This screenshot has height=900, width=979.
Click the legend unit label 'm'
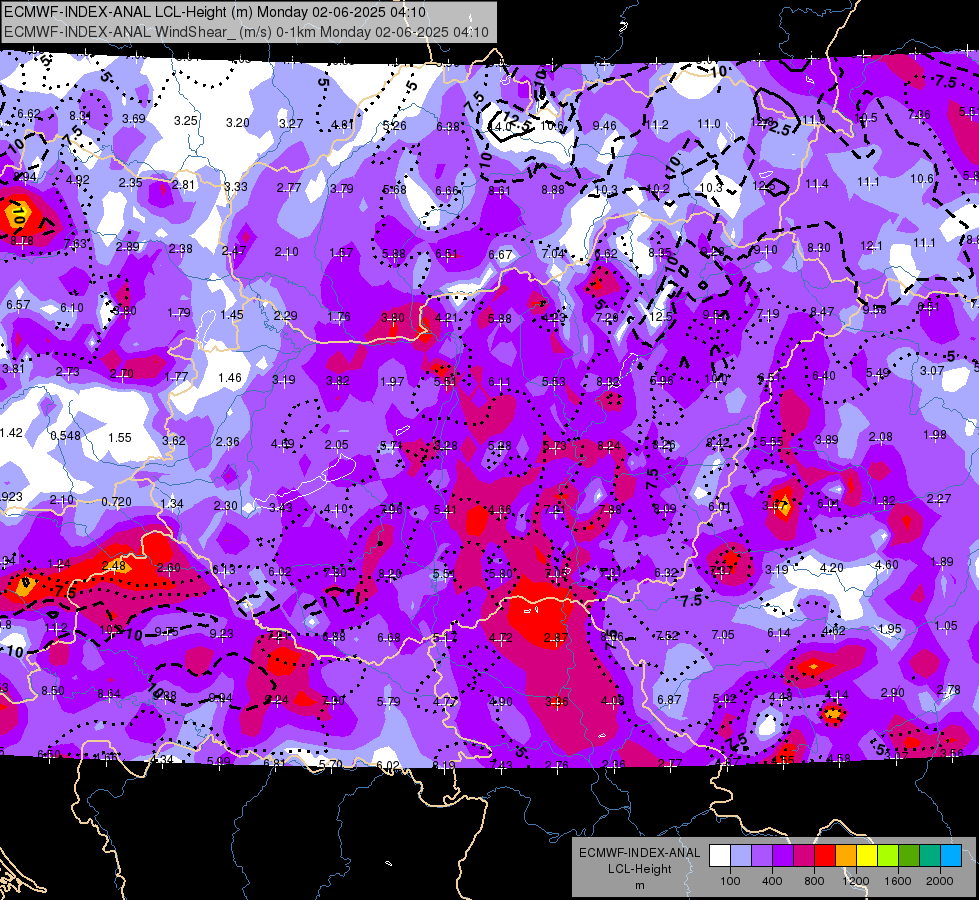coord(639,885)
